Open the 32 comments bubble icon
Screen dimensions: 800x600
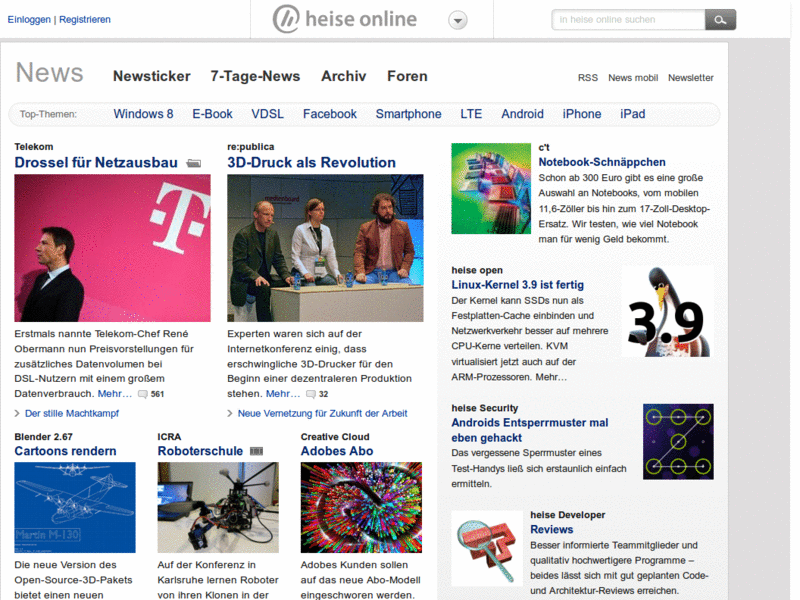311,394
